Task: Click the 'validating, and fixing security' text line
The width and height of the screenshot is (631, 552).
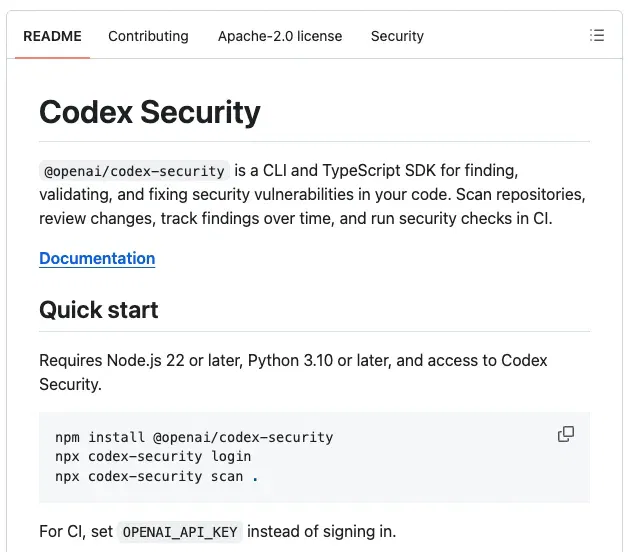Action: coord(312,195)
